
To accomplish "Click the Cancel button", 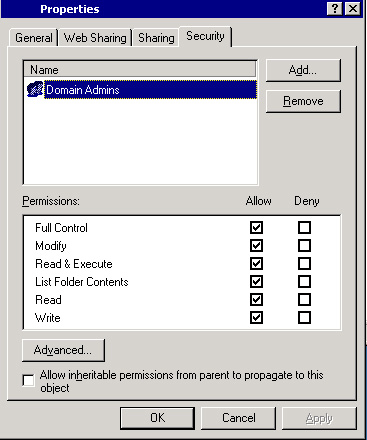I will pos(239,418).
